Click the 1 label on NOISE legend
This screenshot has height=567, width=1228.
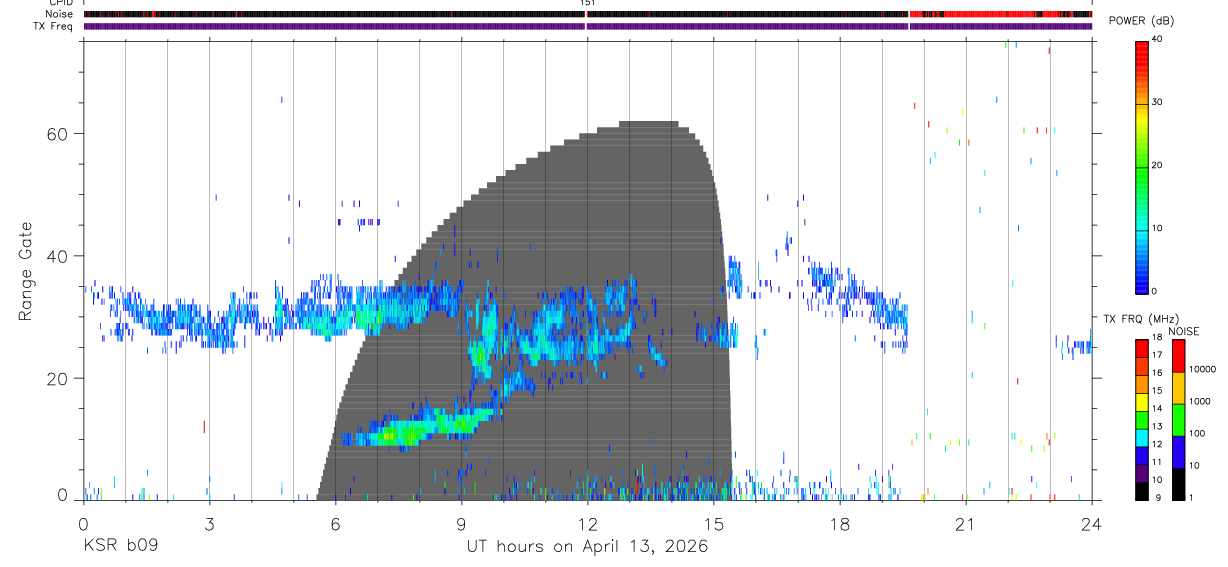[1192, 497]
